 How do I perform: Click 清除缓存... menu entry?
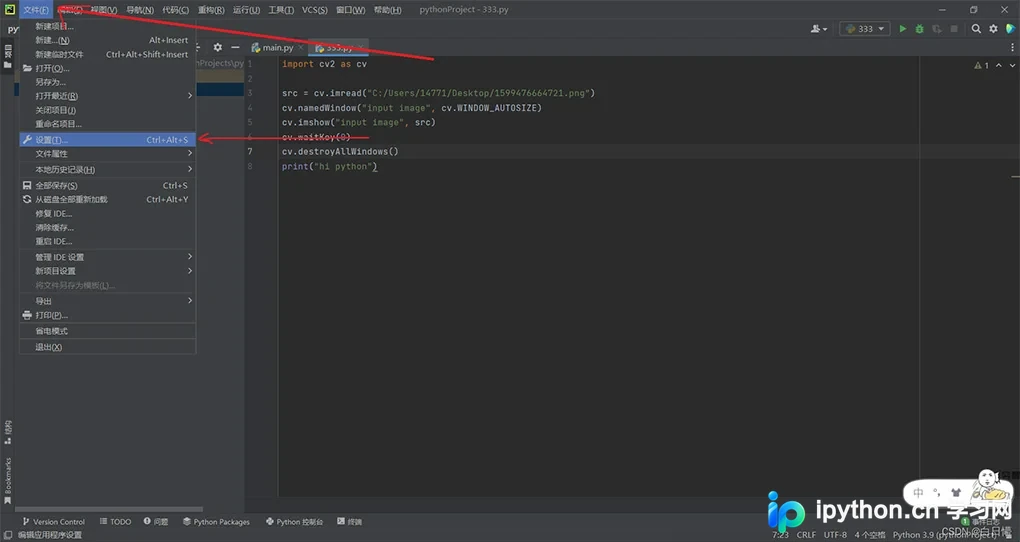(x=107, y=228)
